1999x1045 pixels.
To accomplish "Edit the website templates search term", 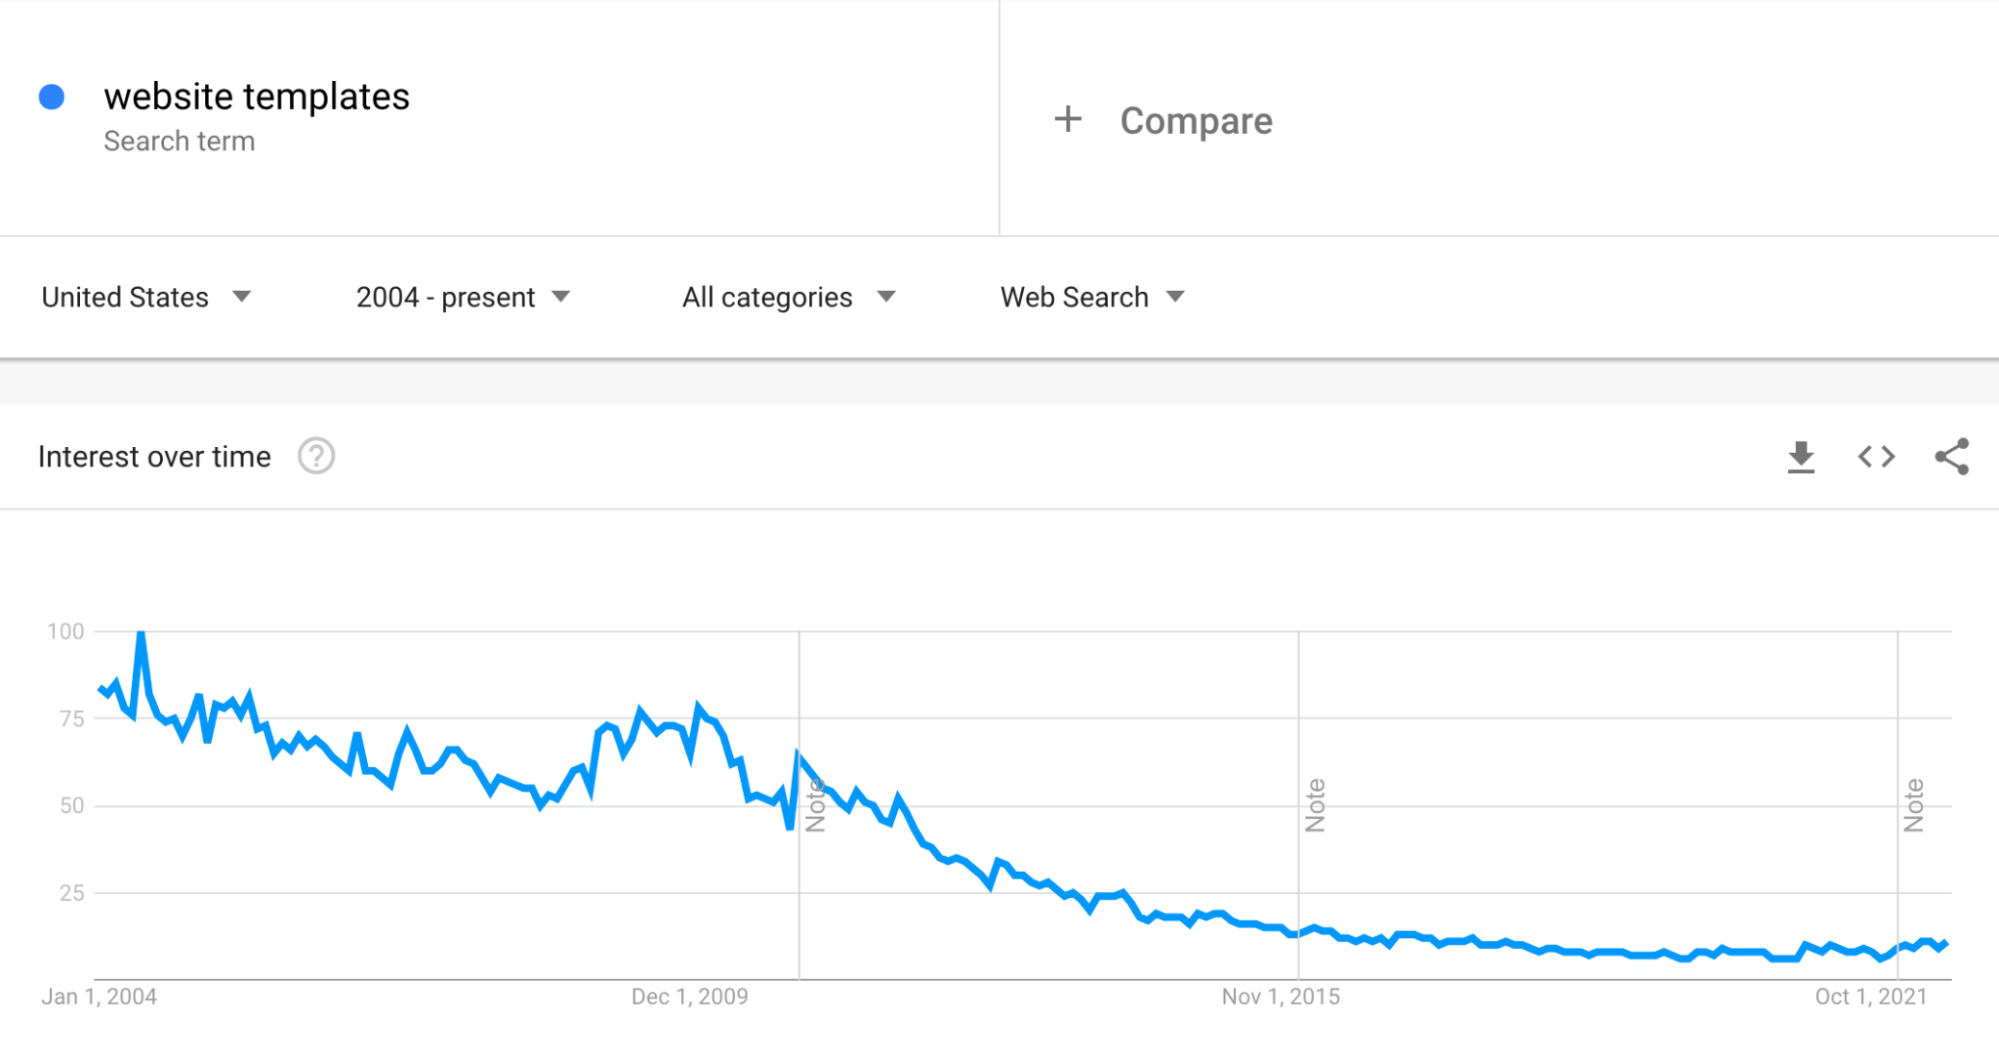I will tap(257, 97).
